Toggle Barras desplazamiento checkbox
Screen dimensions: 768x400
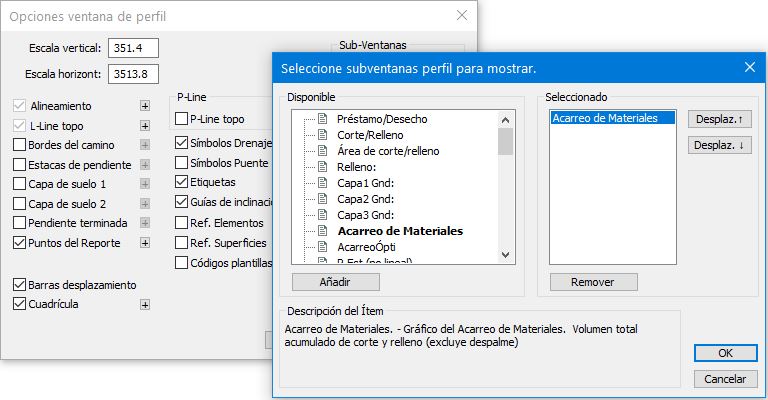(20, 285)
